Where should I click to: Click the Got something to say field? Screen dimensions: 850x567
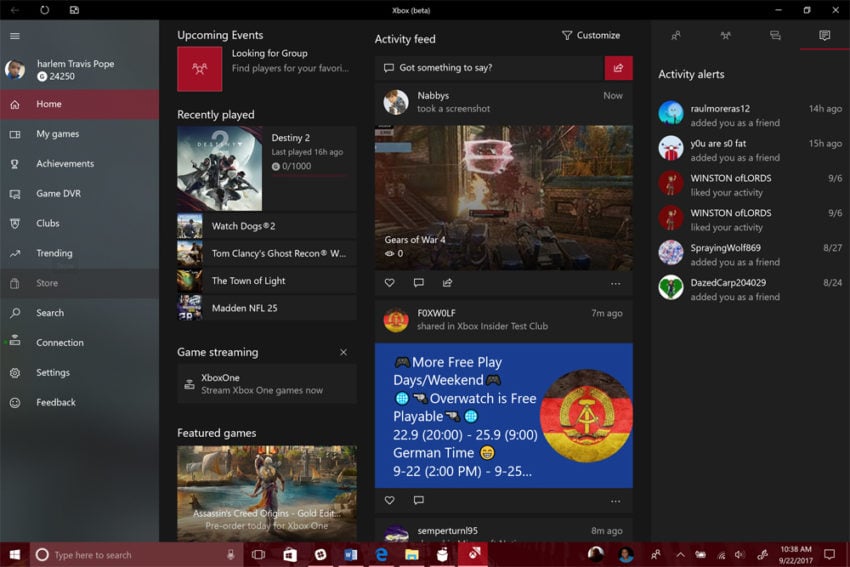490,68
